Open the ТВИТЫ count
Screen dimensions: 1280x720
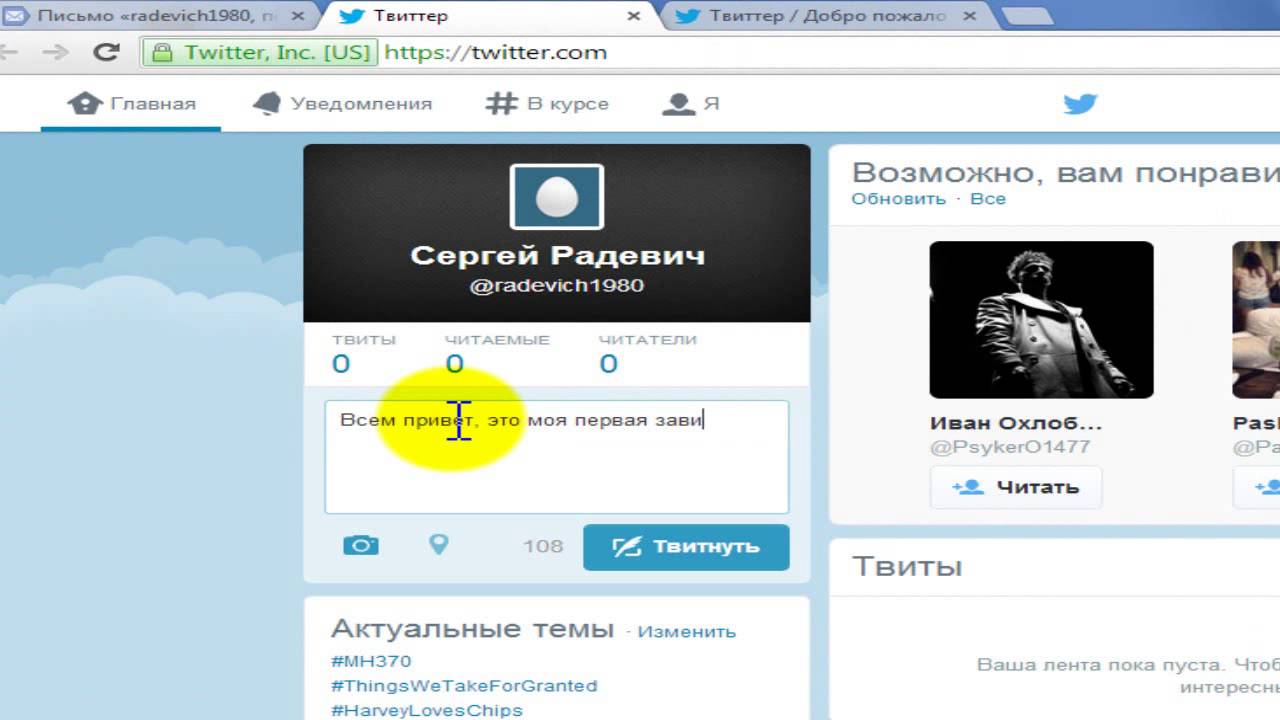(x=364, y=353)
